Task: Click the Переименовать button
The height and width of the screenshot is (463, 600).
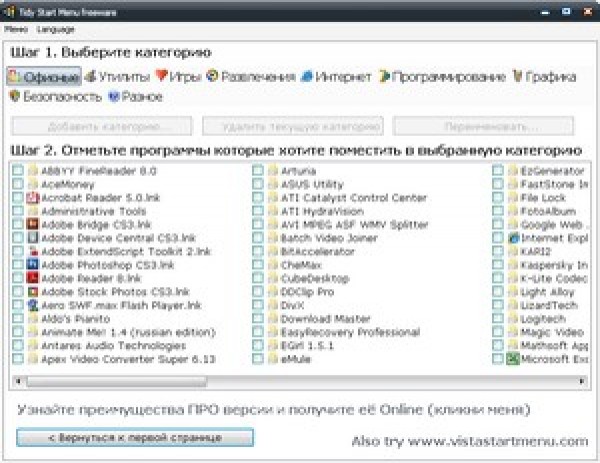Action: [483, 126]
